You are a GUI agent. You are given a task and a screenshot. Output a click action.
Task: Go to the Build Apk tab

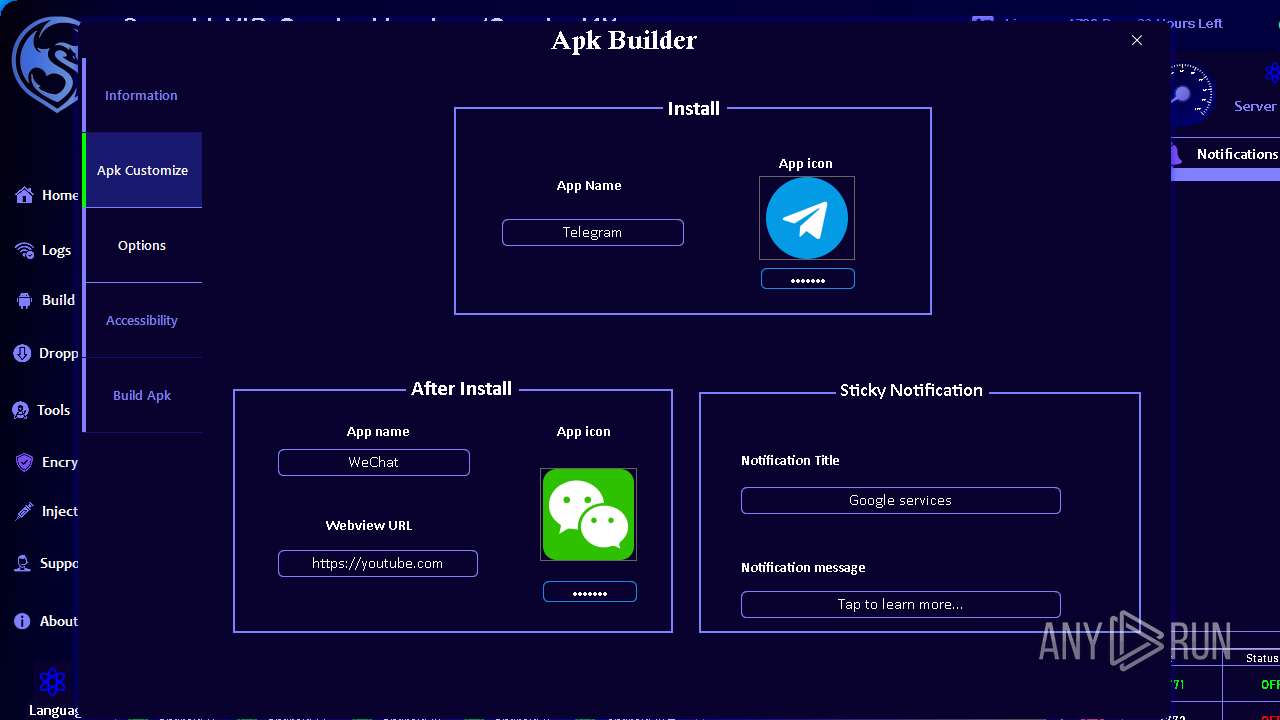point(142,395)
